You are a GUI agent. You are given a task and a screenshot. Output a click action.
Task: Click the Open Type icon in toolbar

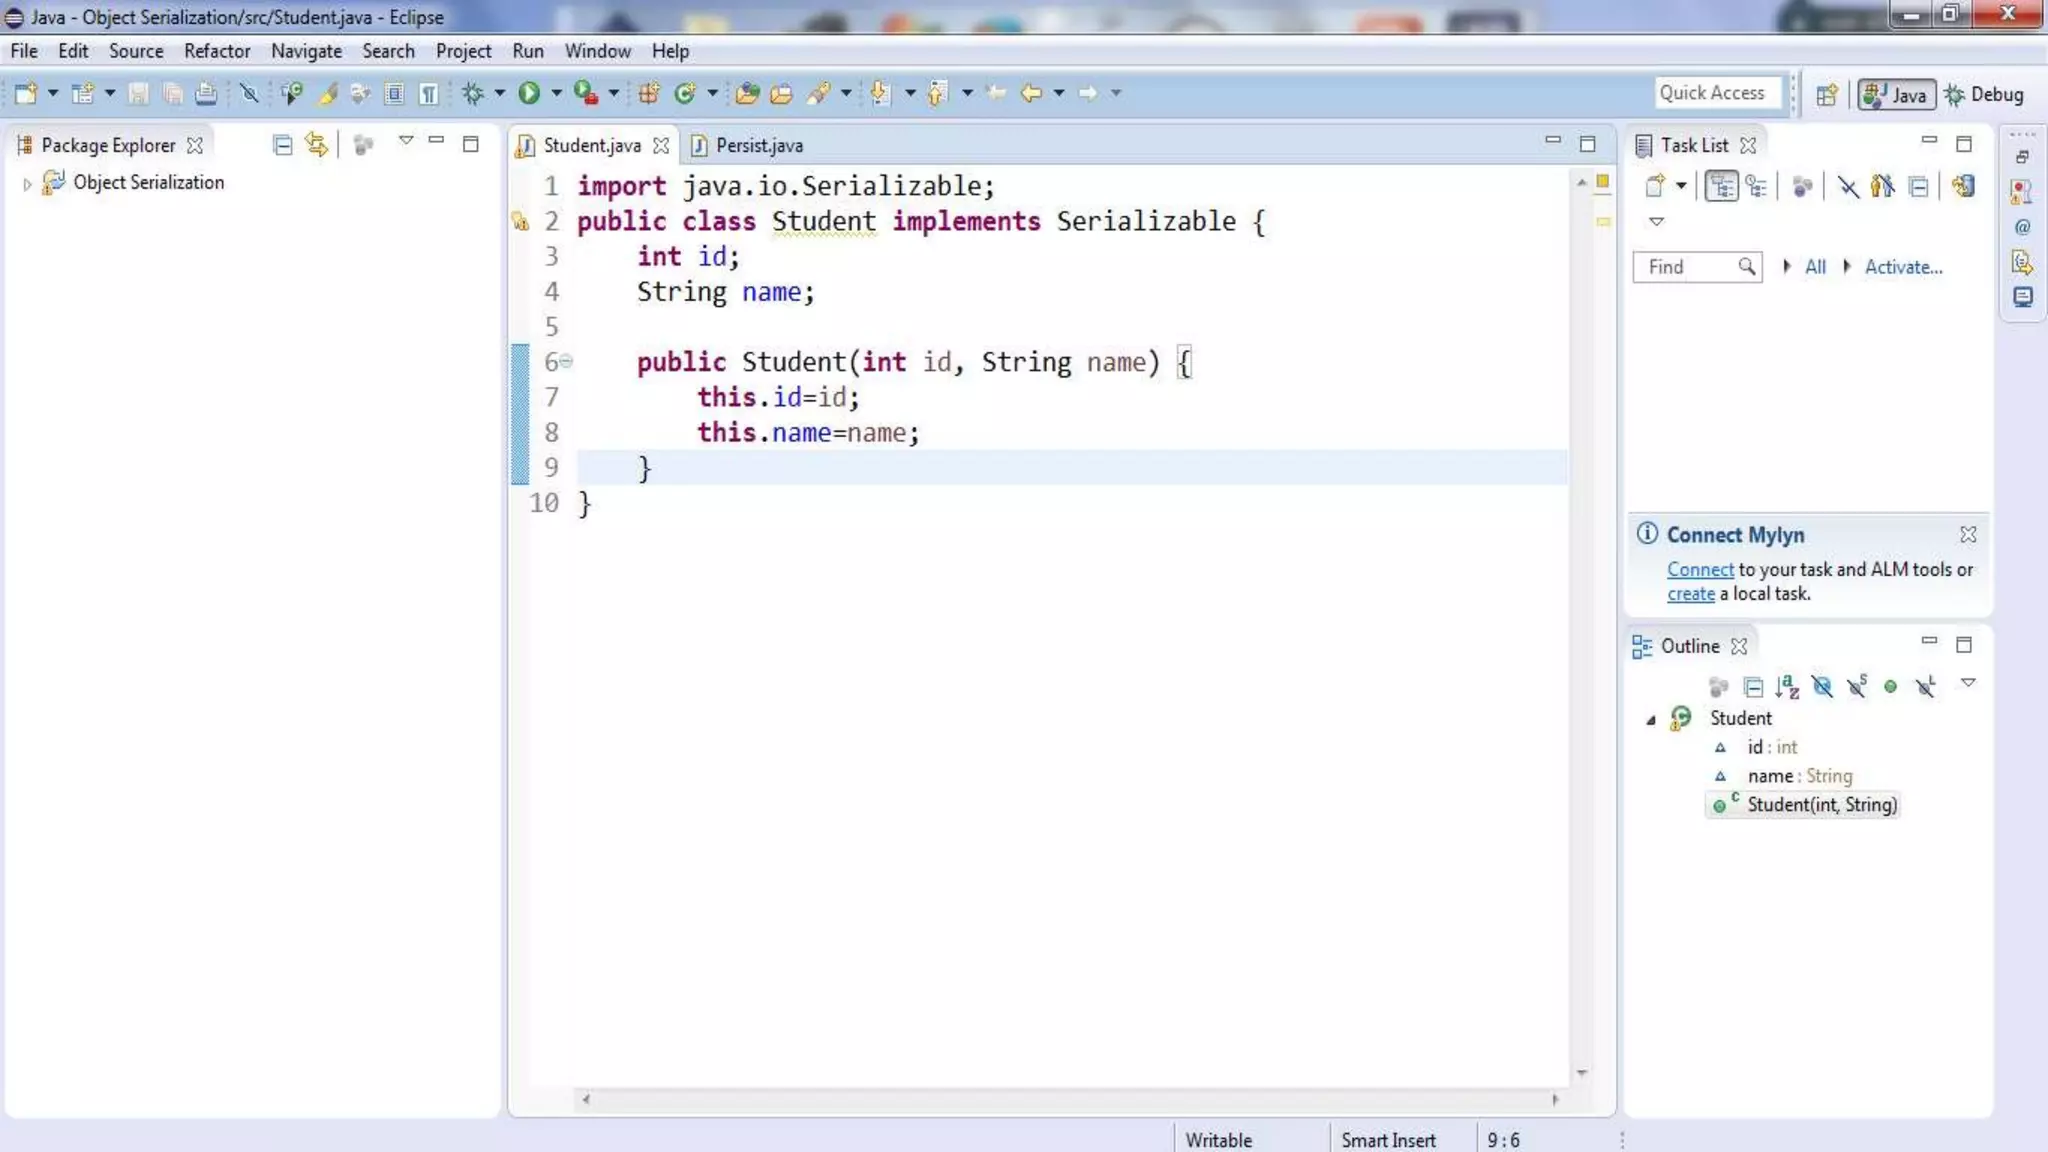[x=747, y=93]
